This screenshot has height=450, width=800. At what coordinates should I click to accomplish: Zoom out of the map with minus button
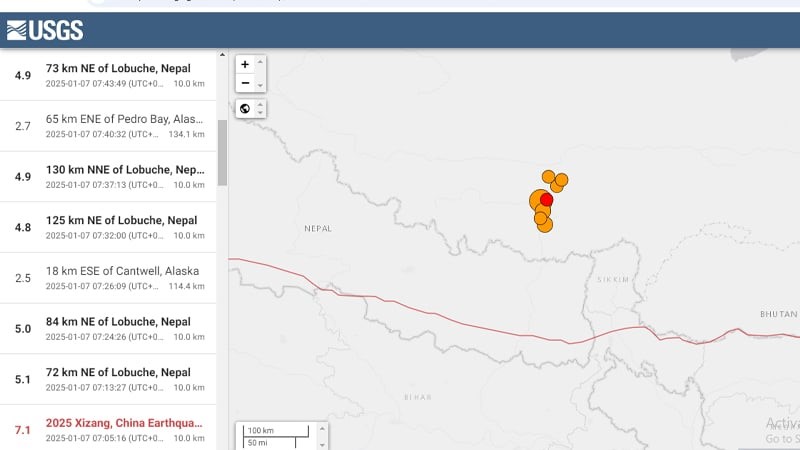(245, 83)
